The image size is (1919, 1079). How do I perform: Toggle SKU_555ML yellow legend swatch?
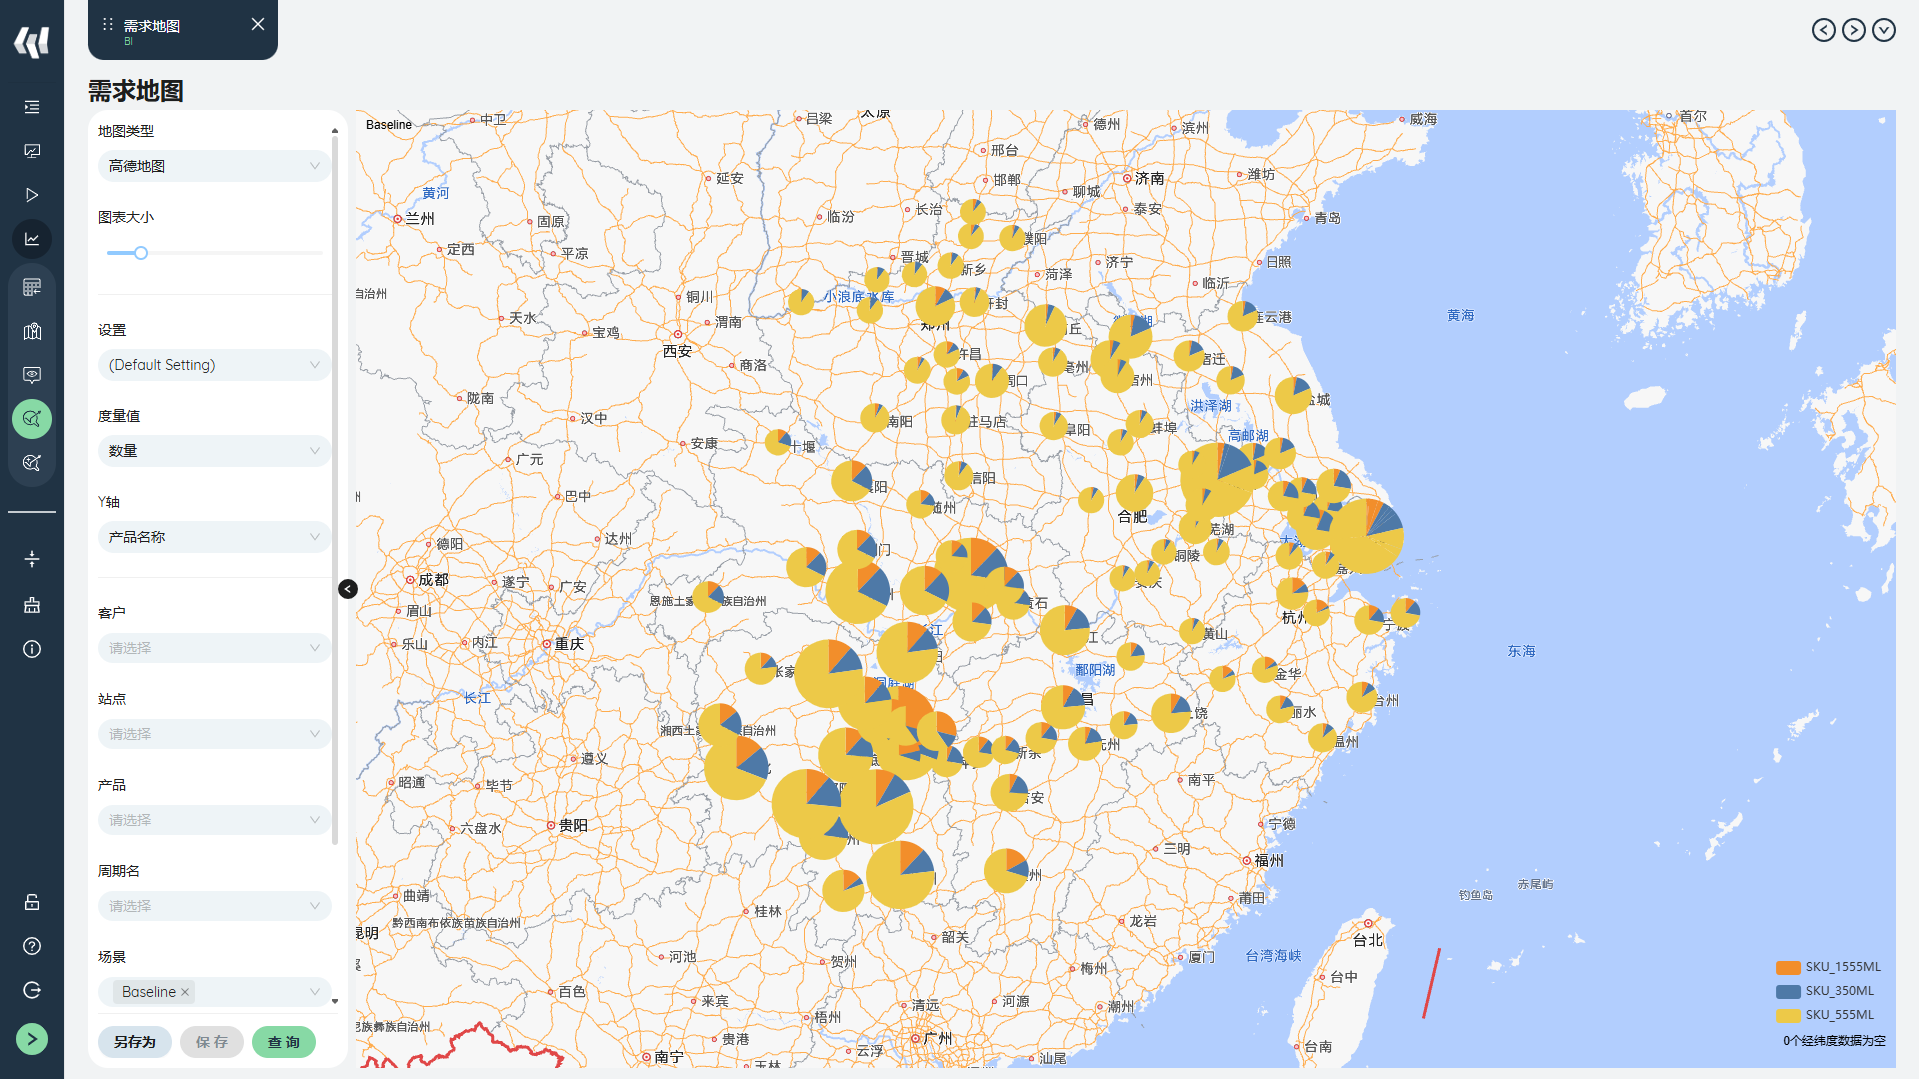pos(1788,1015)
